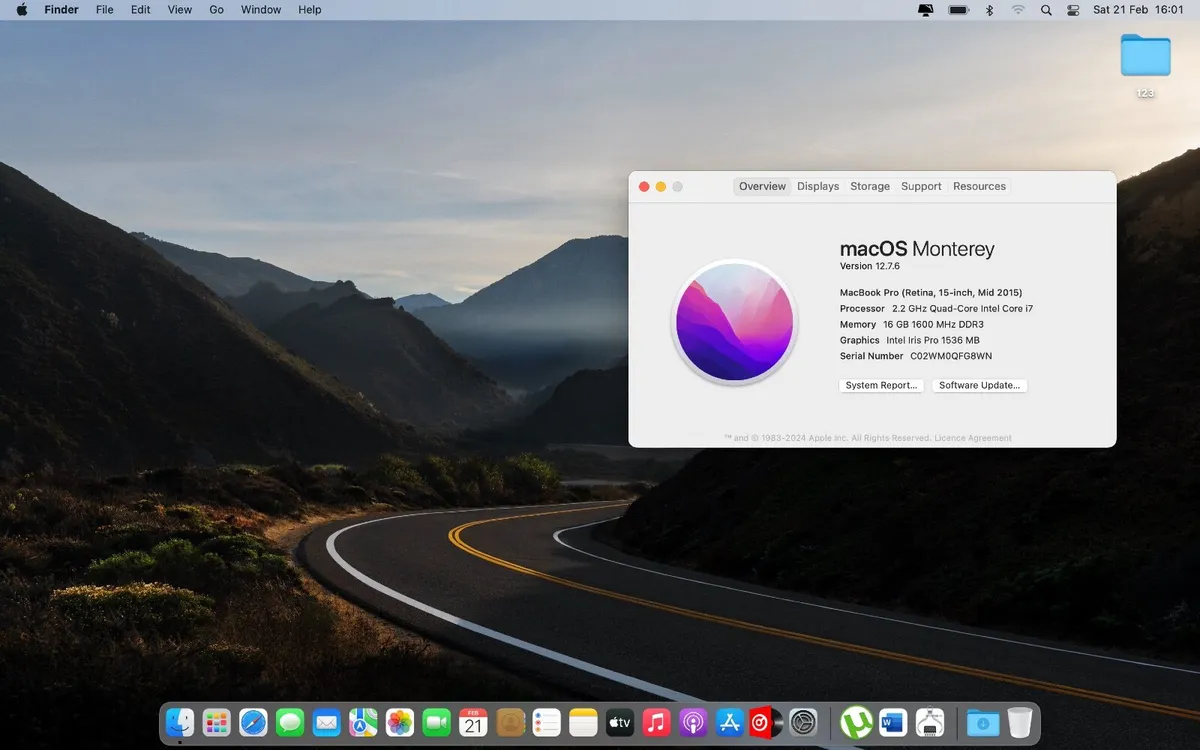Open the Go menu
This screenshot has height=750, width=1200.
coord(216,9)
